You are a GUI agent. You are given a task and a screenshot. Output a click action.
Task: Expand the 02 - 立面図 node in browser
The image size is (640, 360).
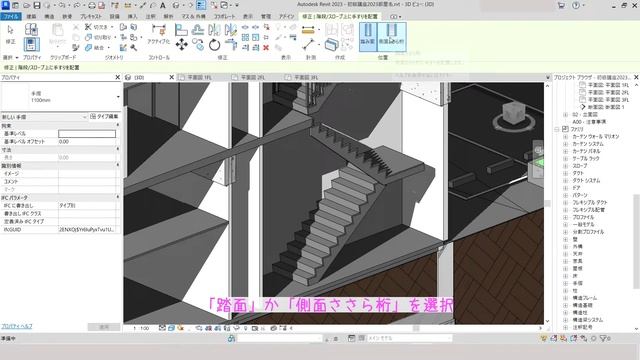(566, 115)
